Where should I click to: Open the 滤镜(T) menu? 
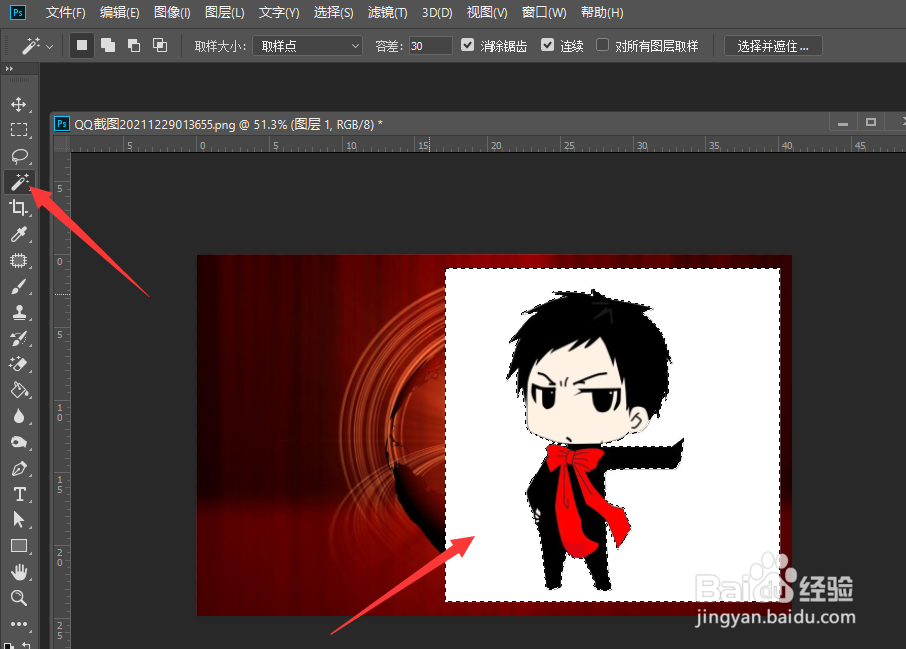point(388,12)
